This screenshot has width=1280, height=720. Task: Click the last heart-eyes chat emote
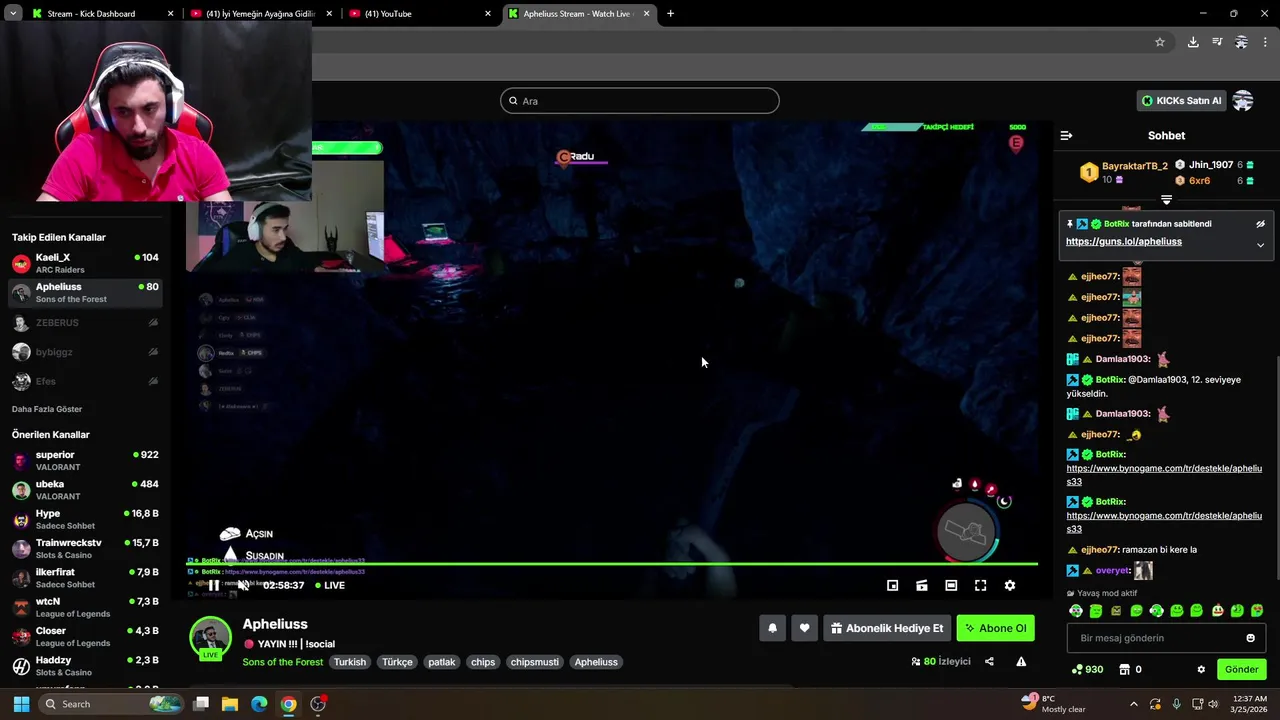click(1257, 611)
